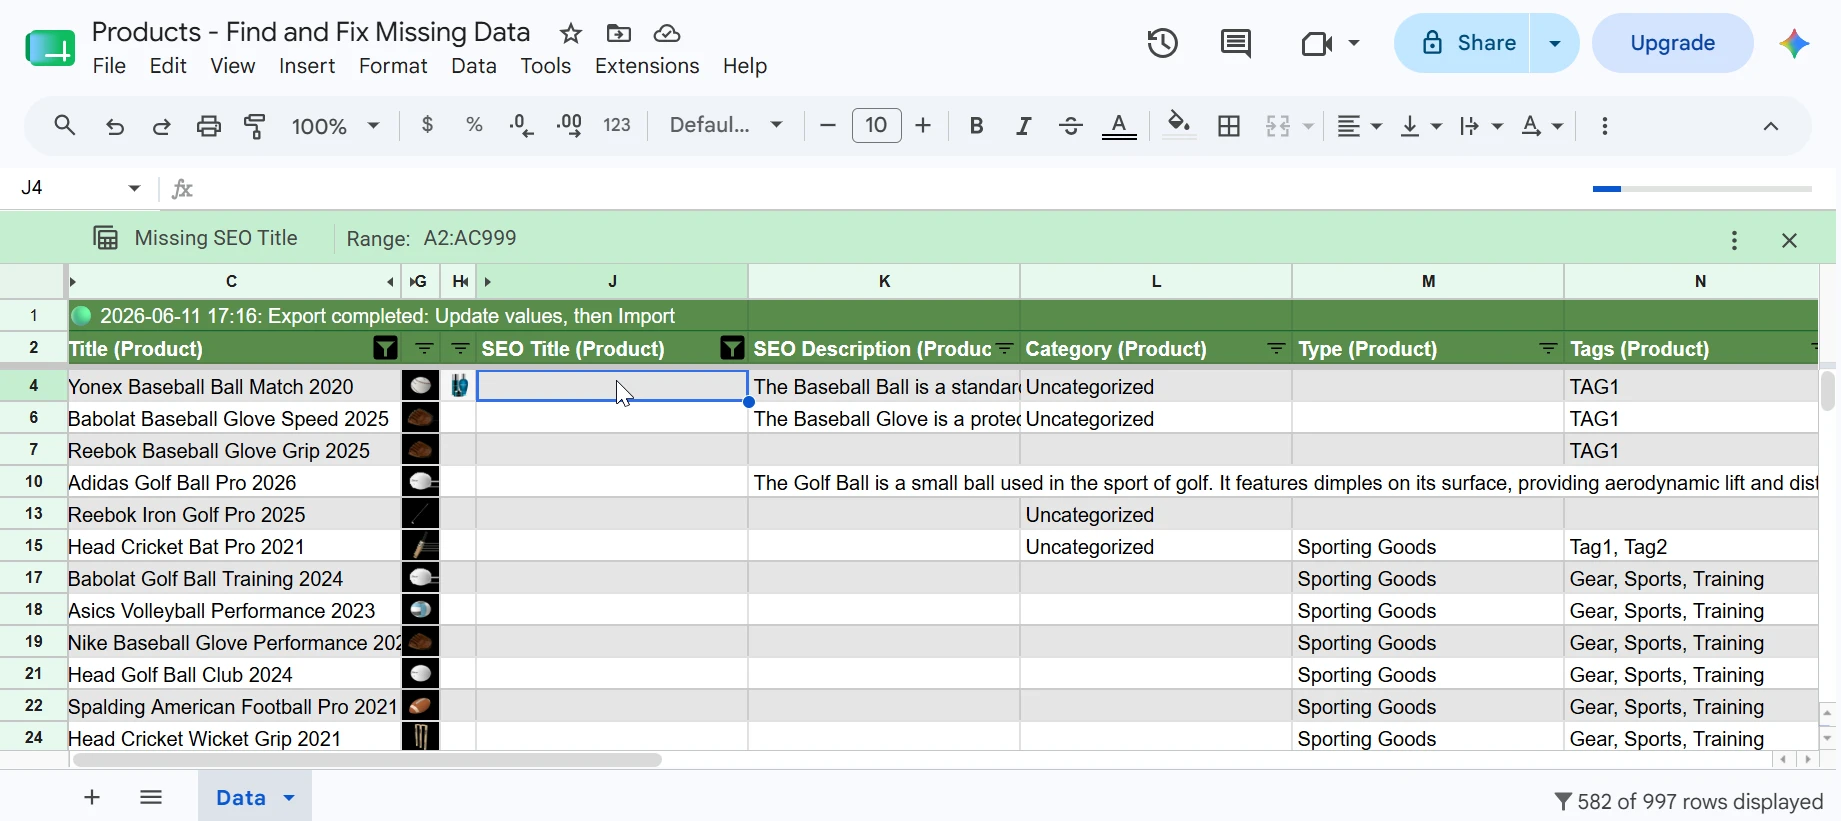1841x821 pixels.
Task: Decrease font size with minus
Action: 828,125
